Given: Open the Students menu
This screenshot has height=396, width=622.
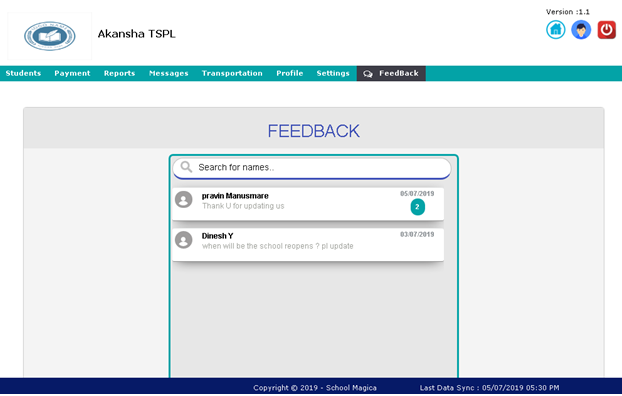Looking at the screenshot, I should 23,73.
